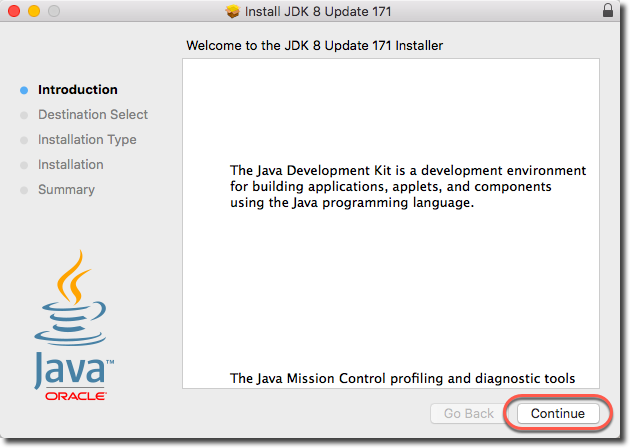
Task: Click the 'Welcome to the JDK 8 Update 171 Installer' heading
Action: pyautogui.click(x=315, y=45)
